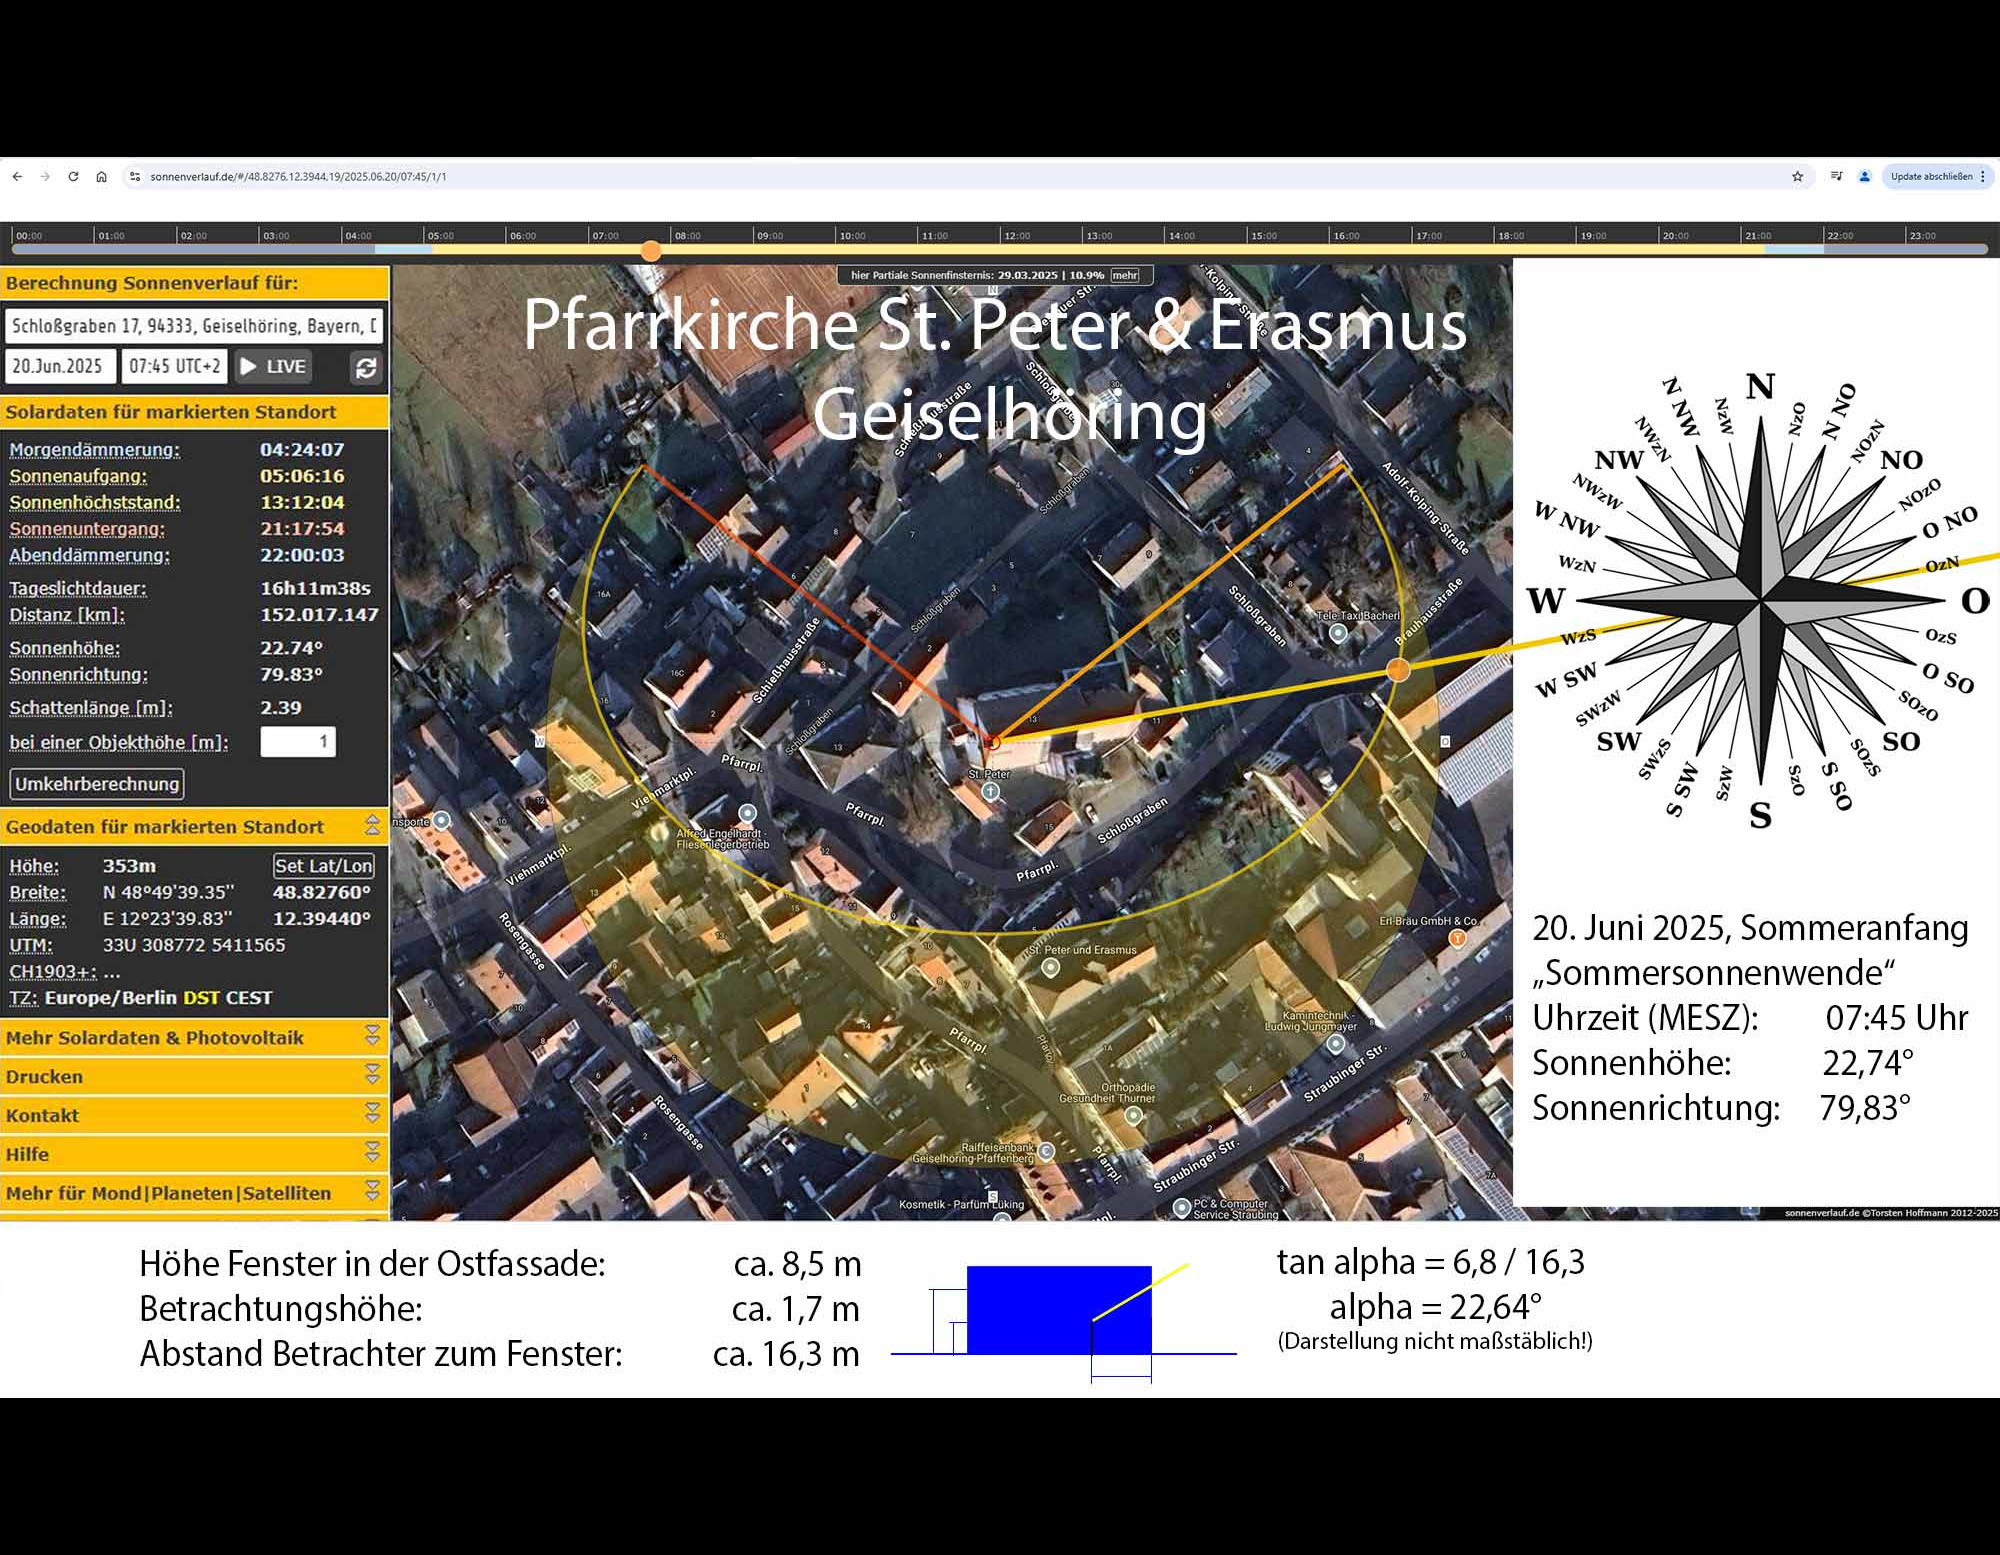Image resolution: width=2000 pixels, height=1555 pixels.
Task: Click the Erl-Bräu GmbH orange map pin
Action: pos(1458,938)
